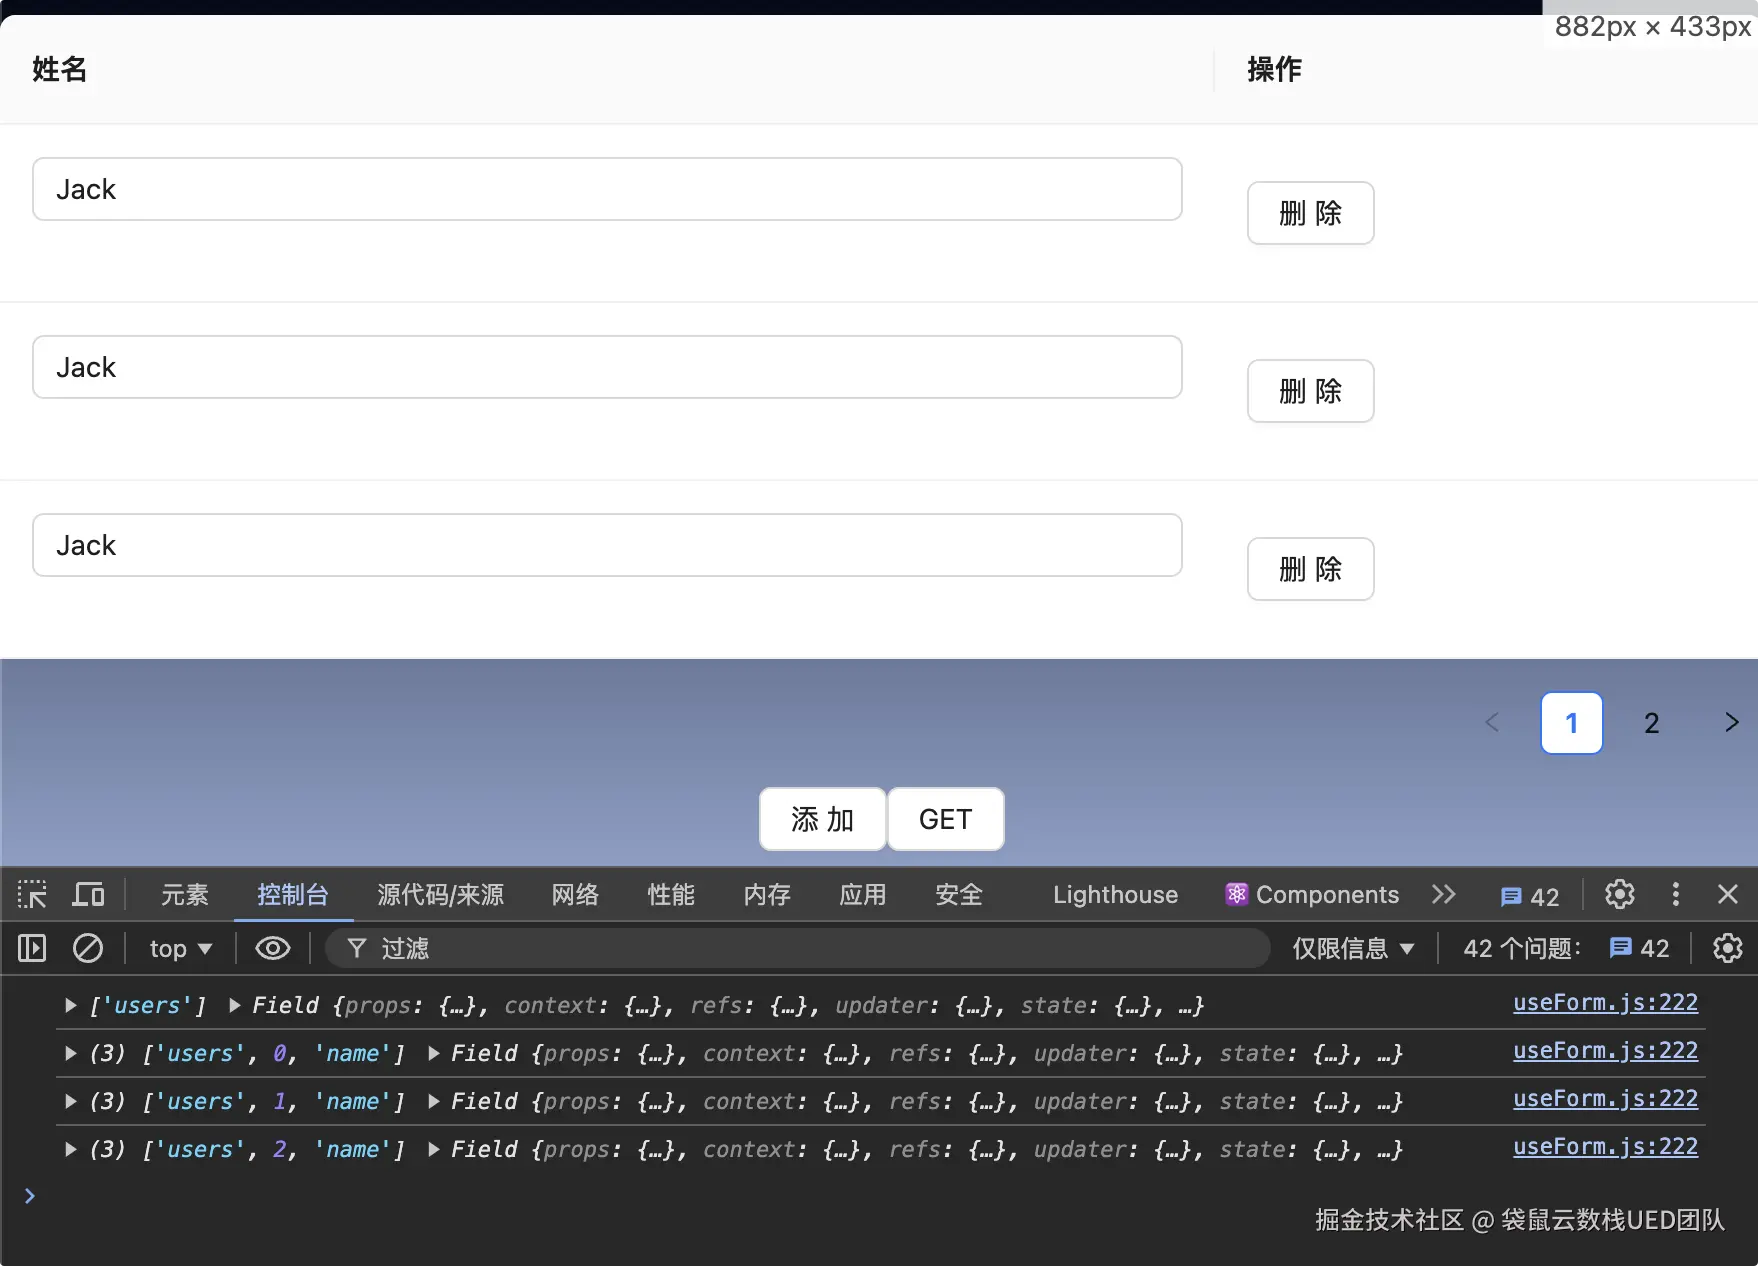Open DevTools settings gear in tab bar
This screenshot has height=1266, width=1758.
click(x=1620, y=894)
